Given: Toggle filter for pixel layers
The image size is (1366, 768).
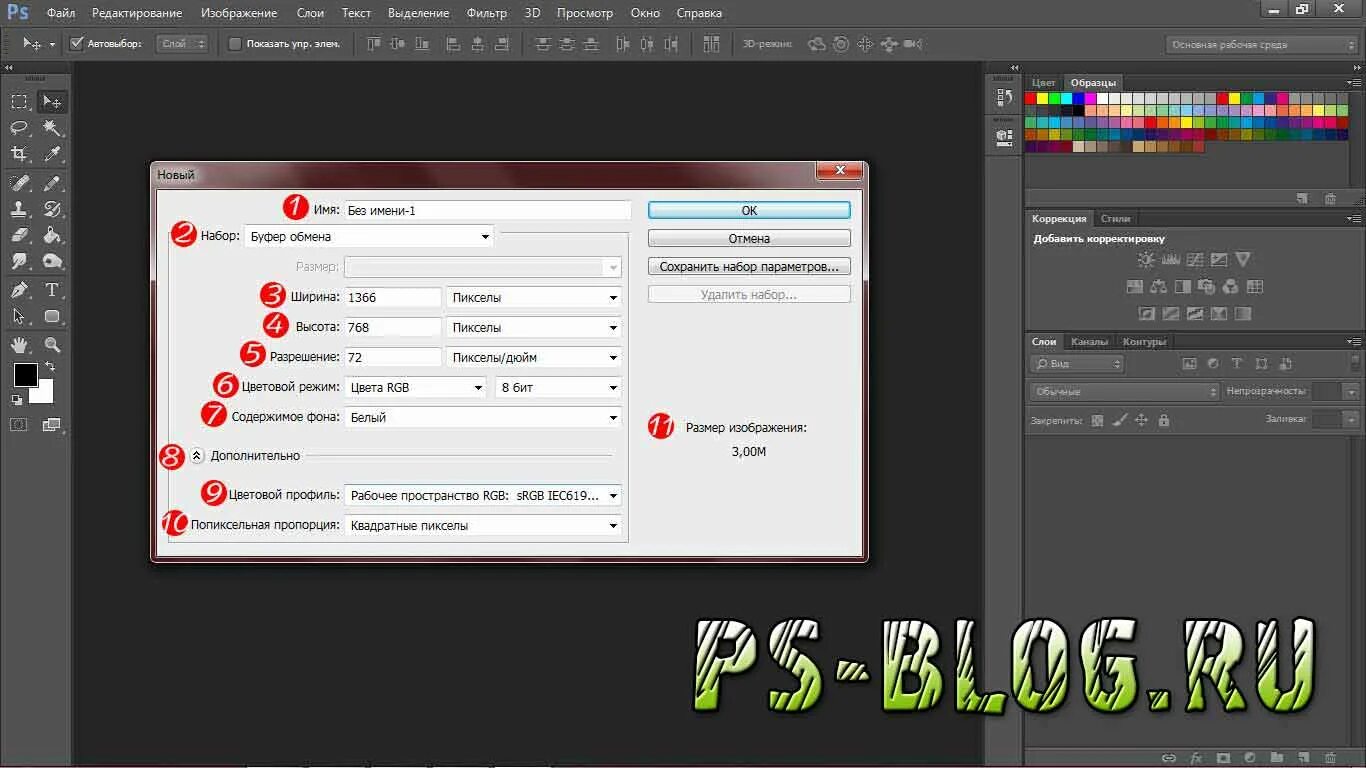Looking at the screenshot, I should click(x=1189, y=364).
